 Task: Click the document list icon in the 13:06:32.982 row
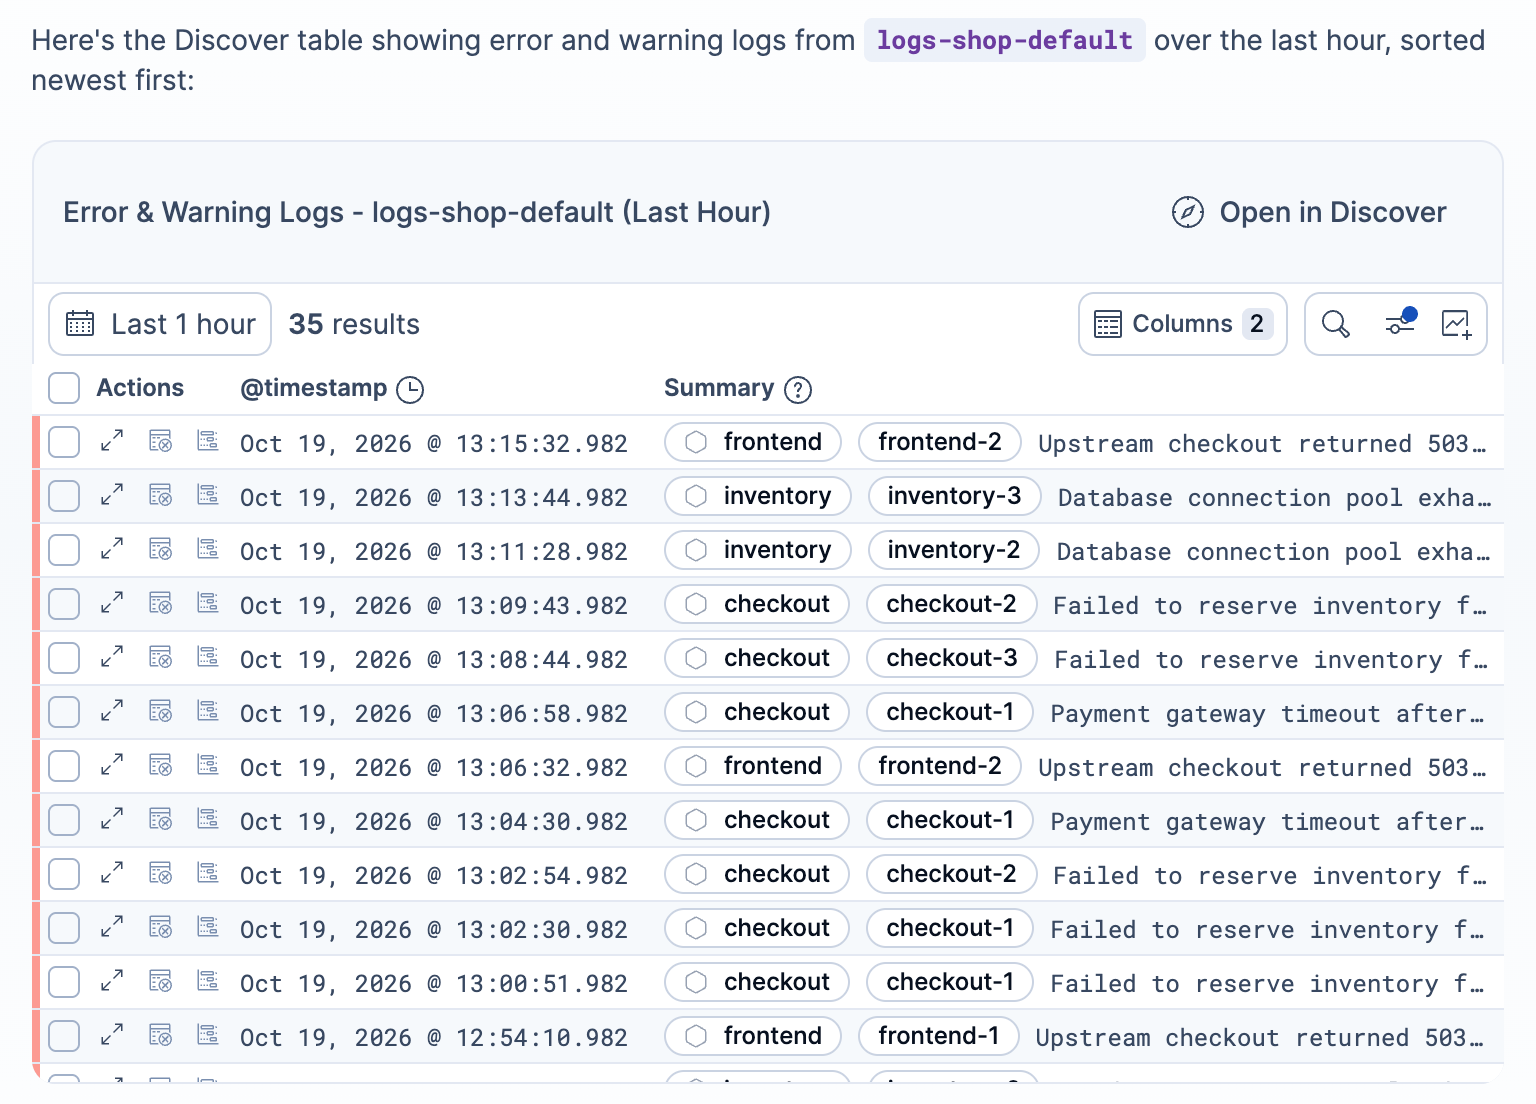pos(208,764)
